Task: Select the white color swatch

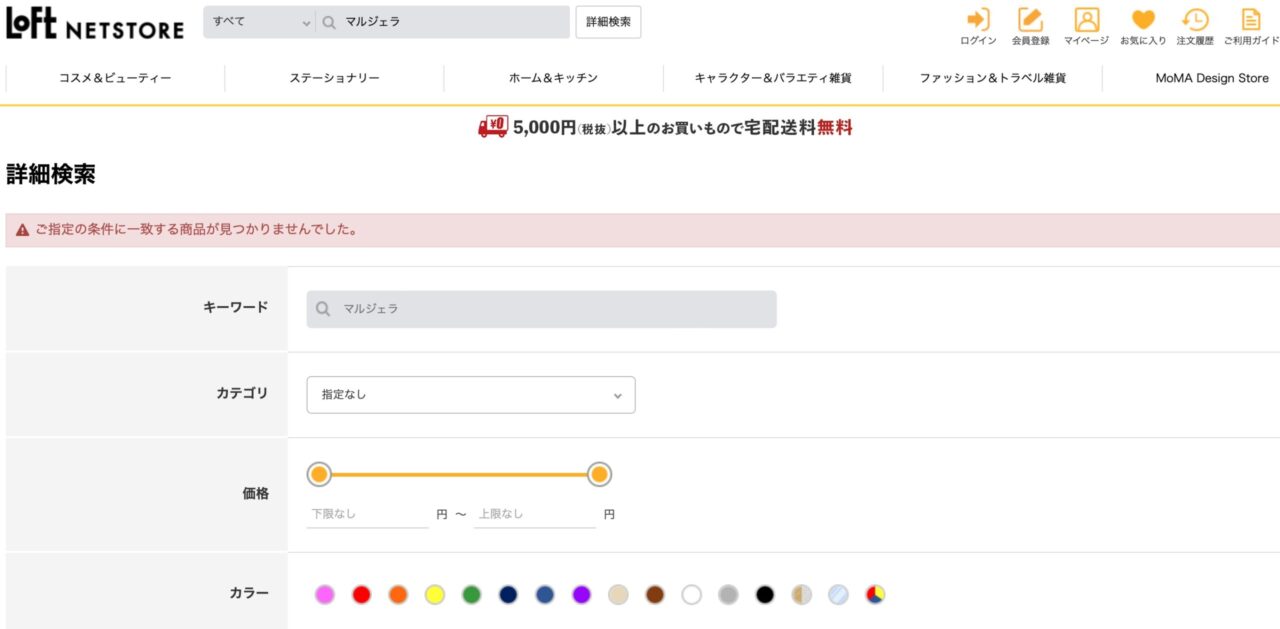Action: [692, 595]
